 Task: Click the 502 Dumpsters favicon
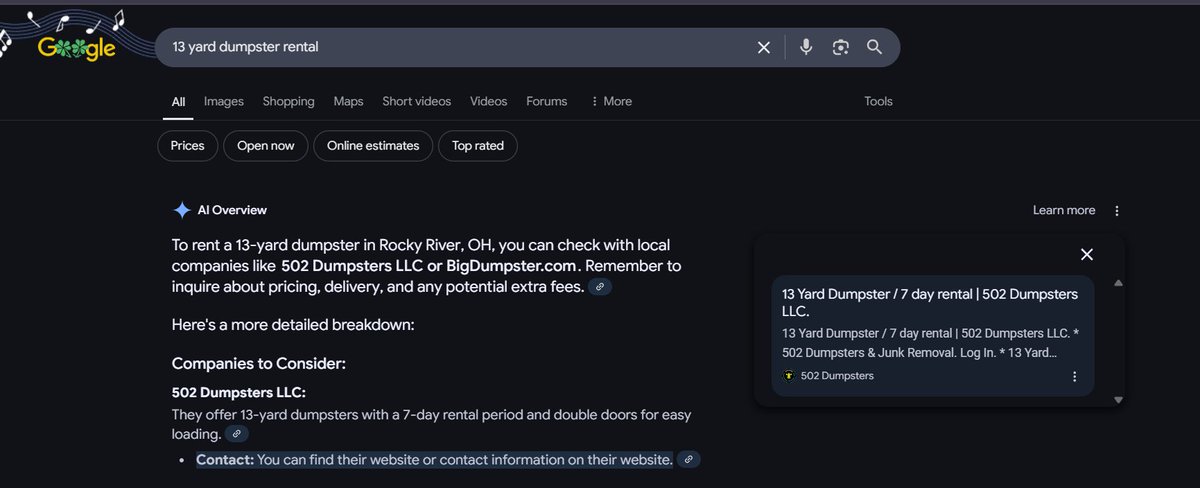click(788, 376)
